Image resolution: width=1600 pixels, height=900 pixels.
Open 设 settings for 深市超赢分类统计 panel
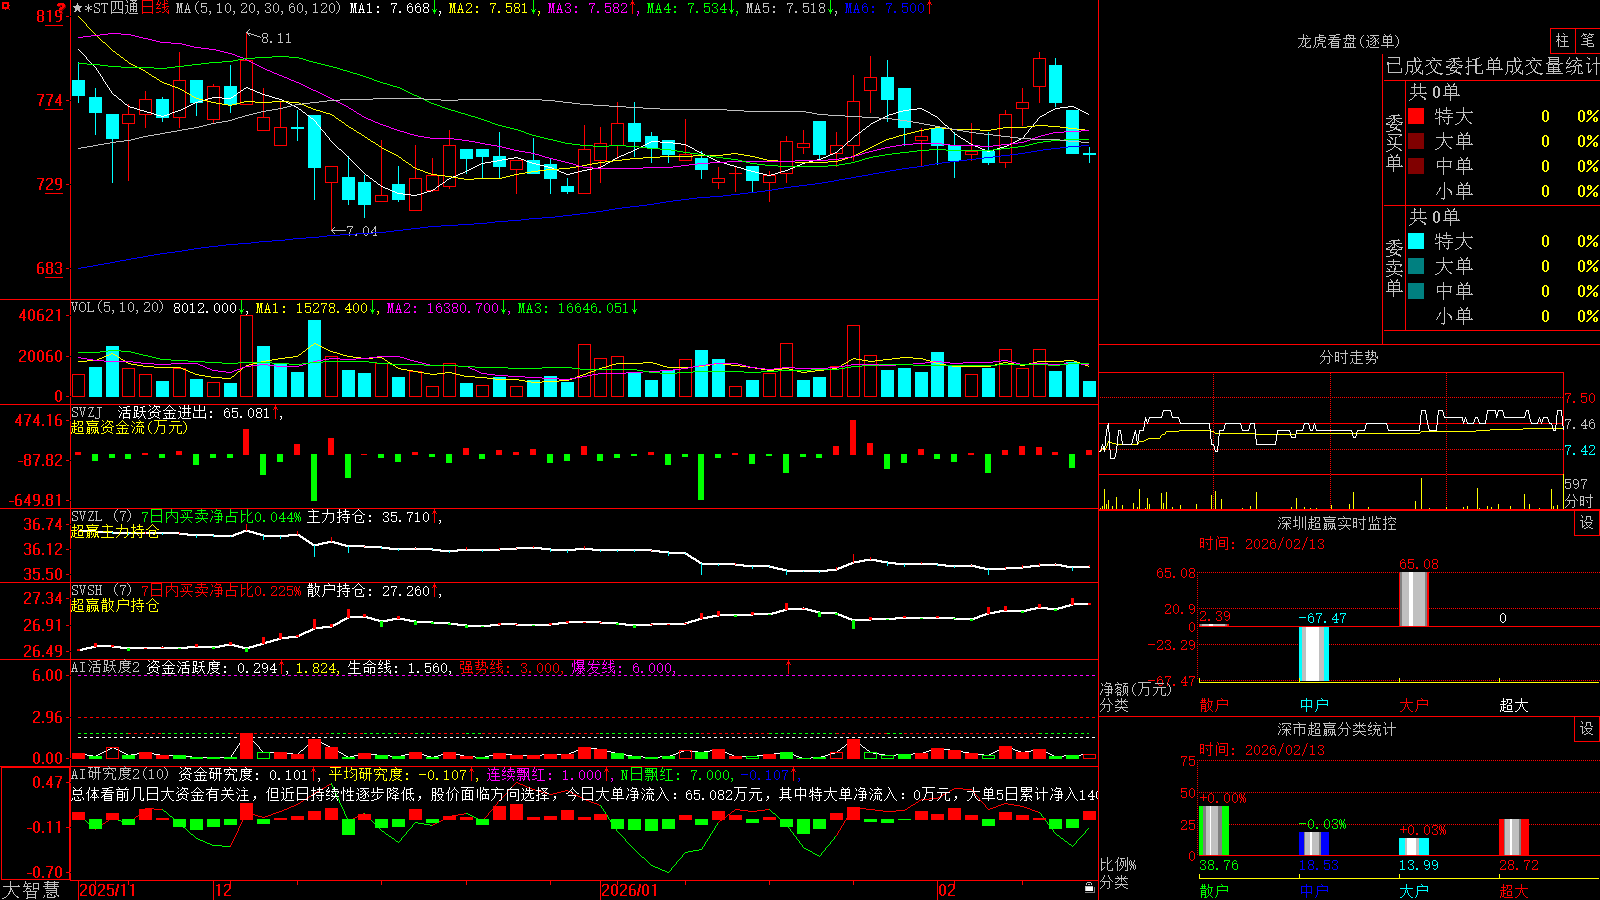[1587, 729]
